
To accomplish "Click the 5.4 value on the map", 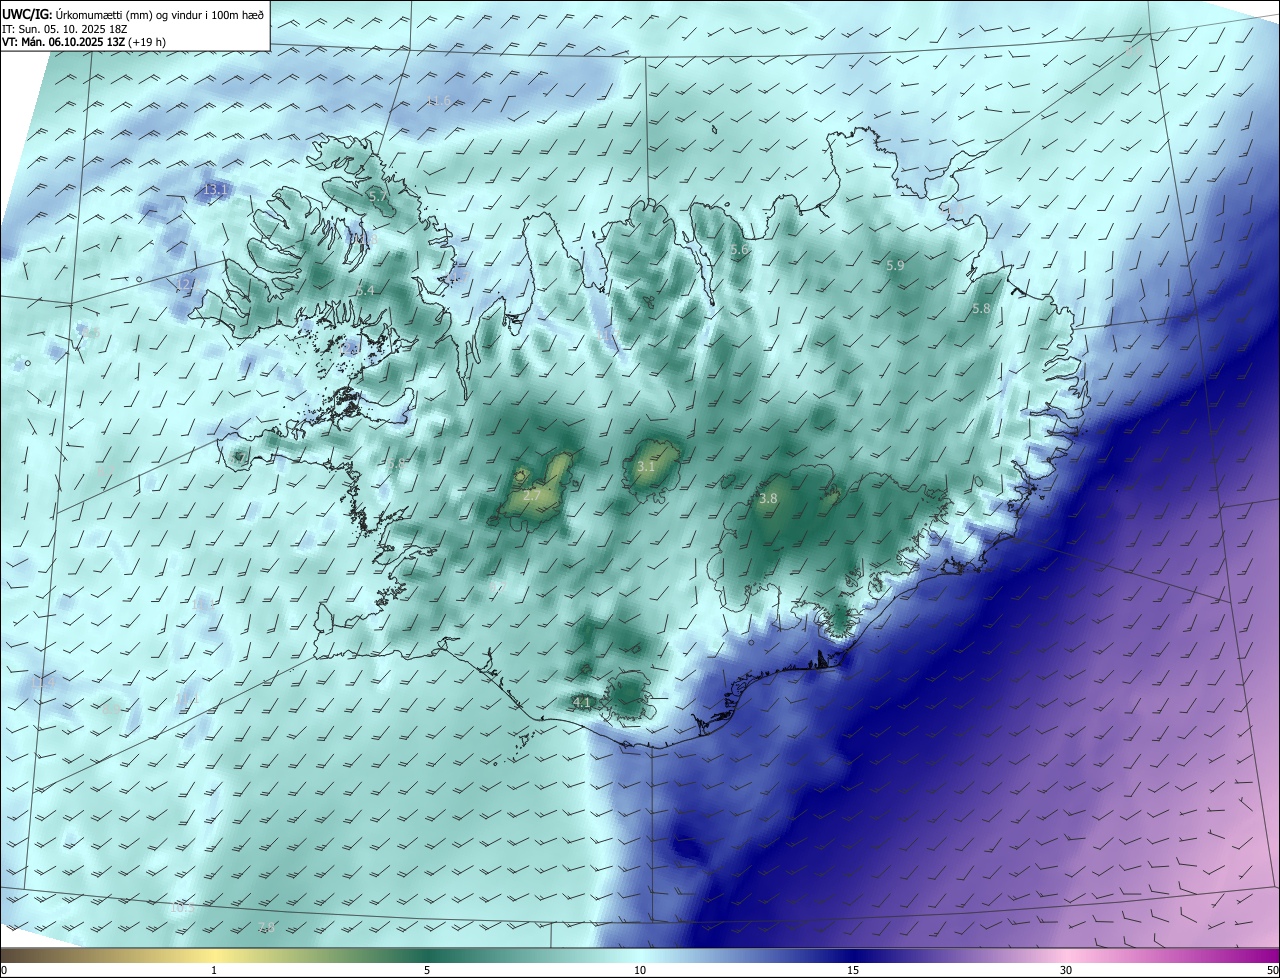I will (x=365, y=290).
